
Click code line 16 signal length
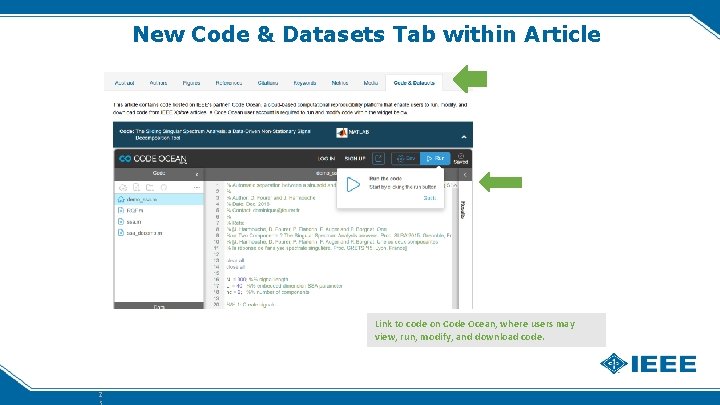257,279
